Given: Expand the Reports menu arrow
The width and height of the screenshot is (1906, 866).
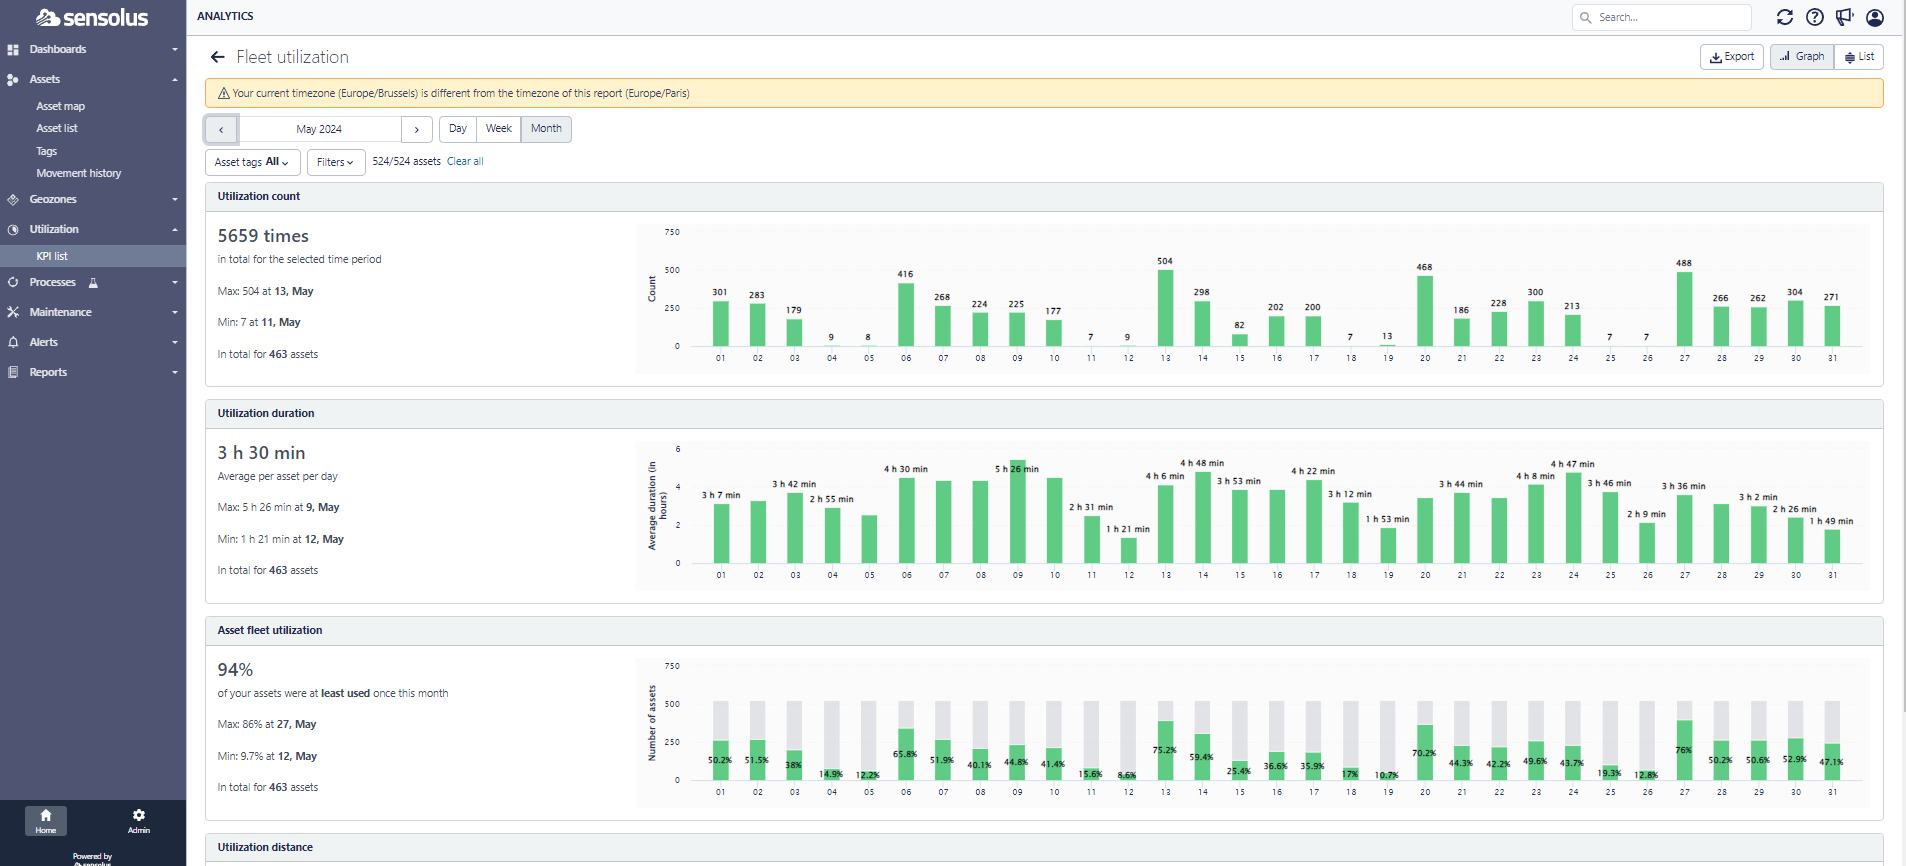Looking at the screenshot, I should tap(175, 372).
